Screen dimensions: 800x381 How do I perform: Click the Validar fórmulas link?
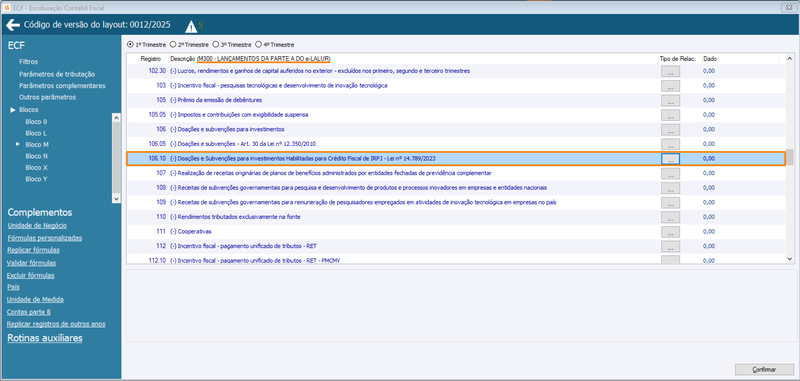click(32, 263)
